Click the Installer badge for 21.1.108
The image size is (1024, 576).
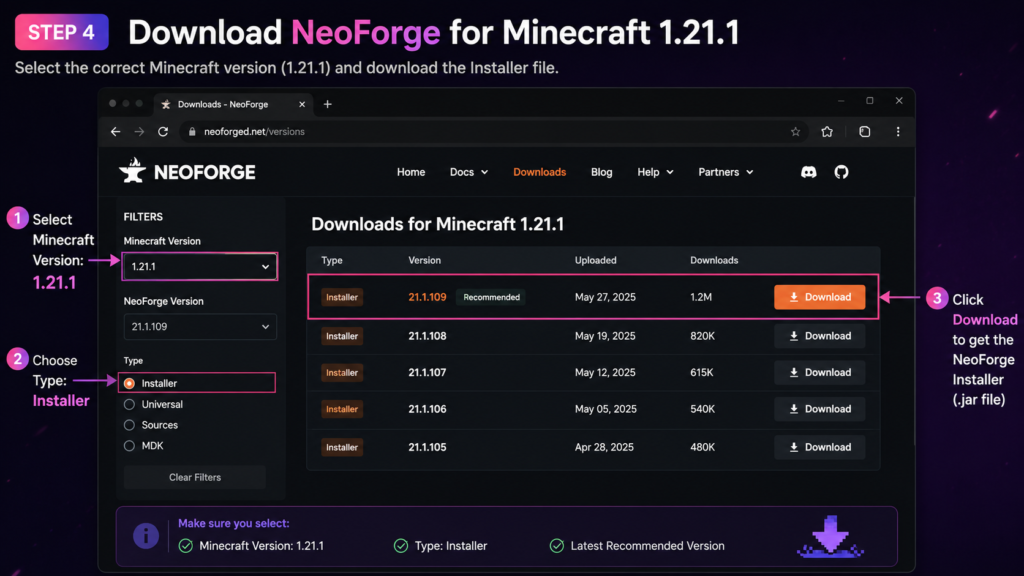point(342,336)
